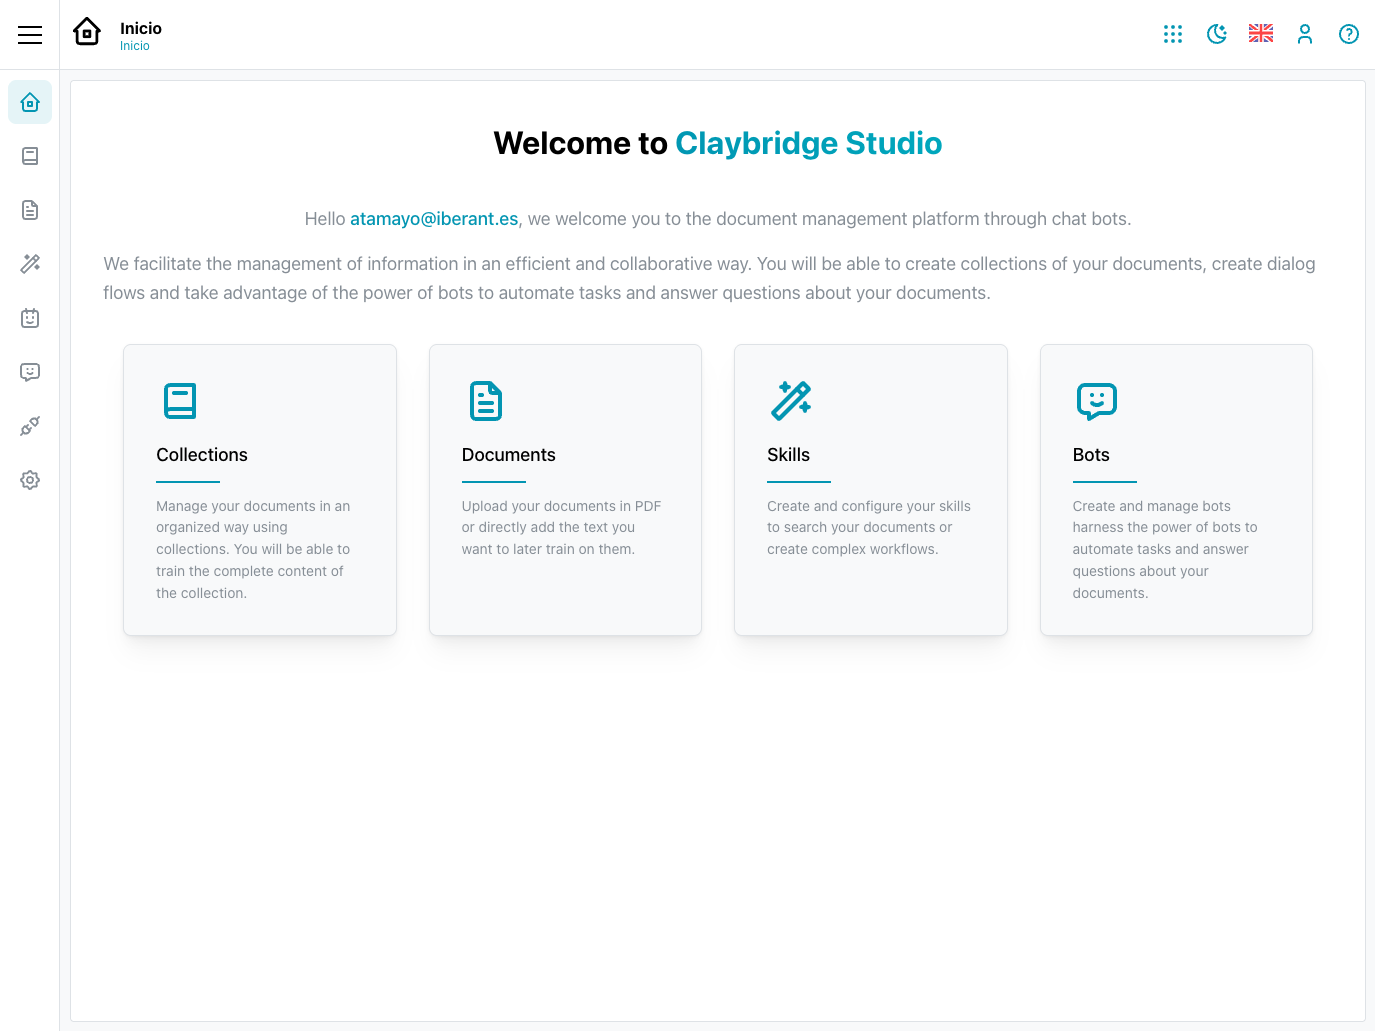Open the sidebar plug connections icon

[30, 426]
